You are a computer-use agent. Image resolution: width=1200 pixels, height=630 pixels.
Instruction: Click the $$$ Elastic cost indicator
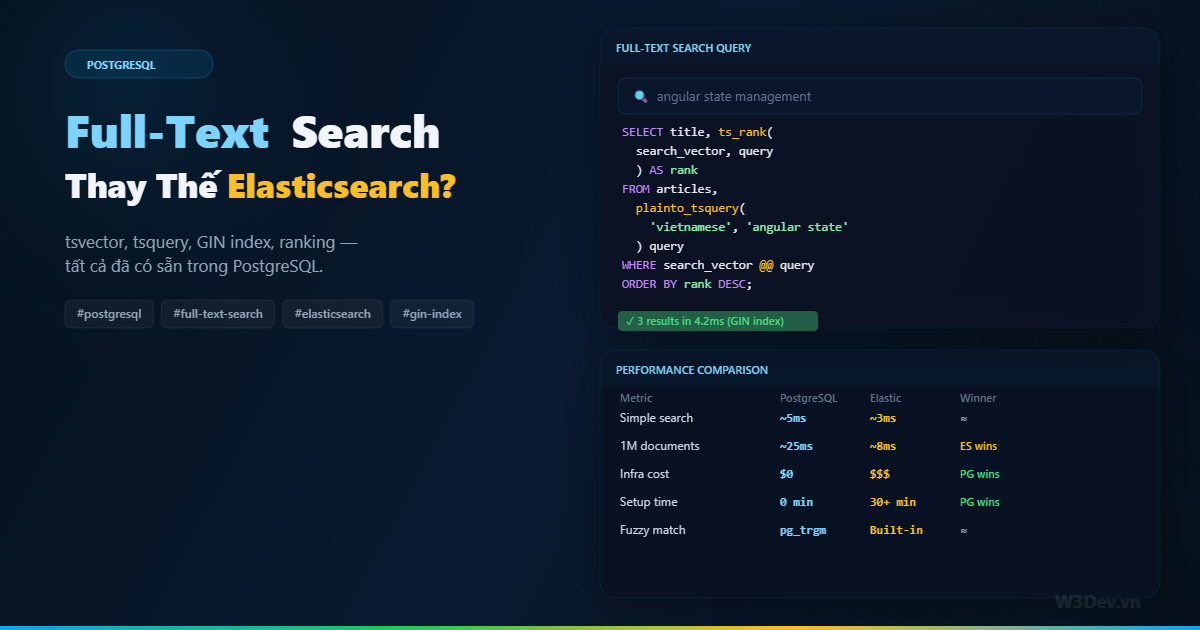coord(882,473)
